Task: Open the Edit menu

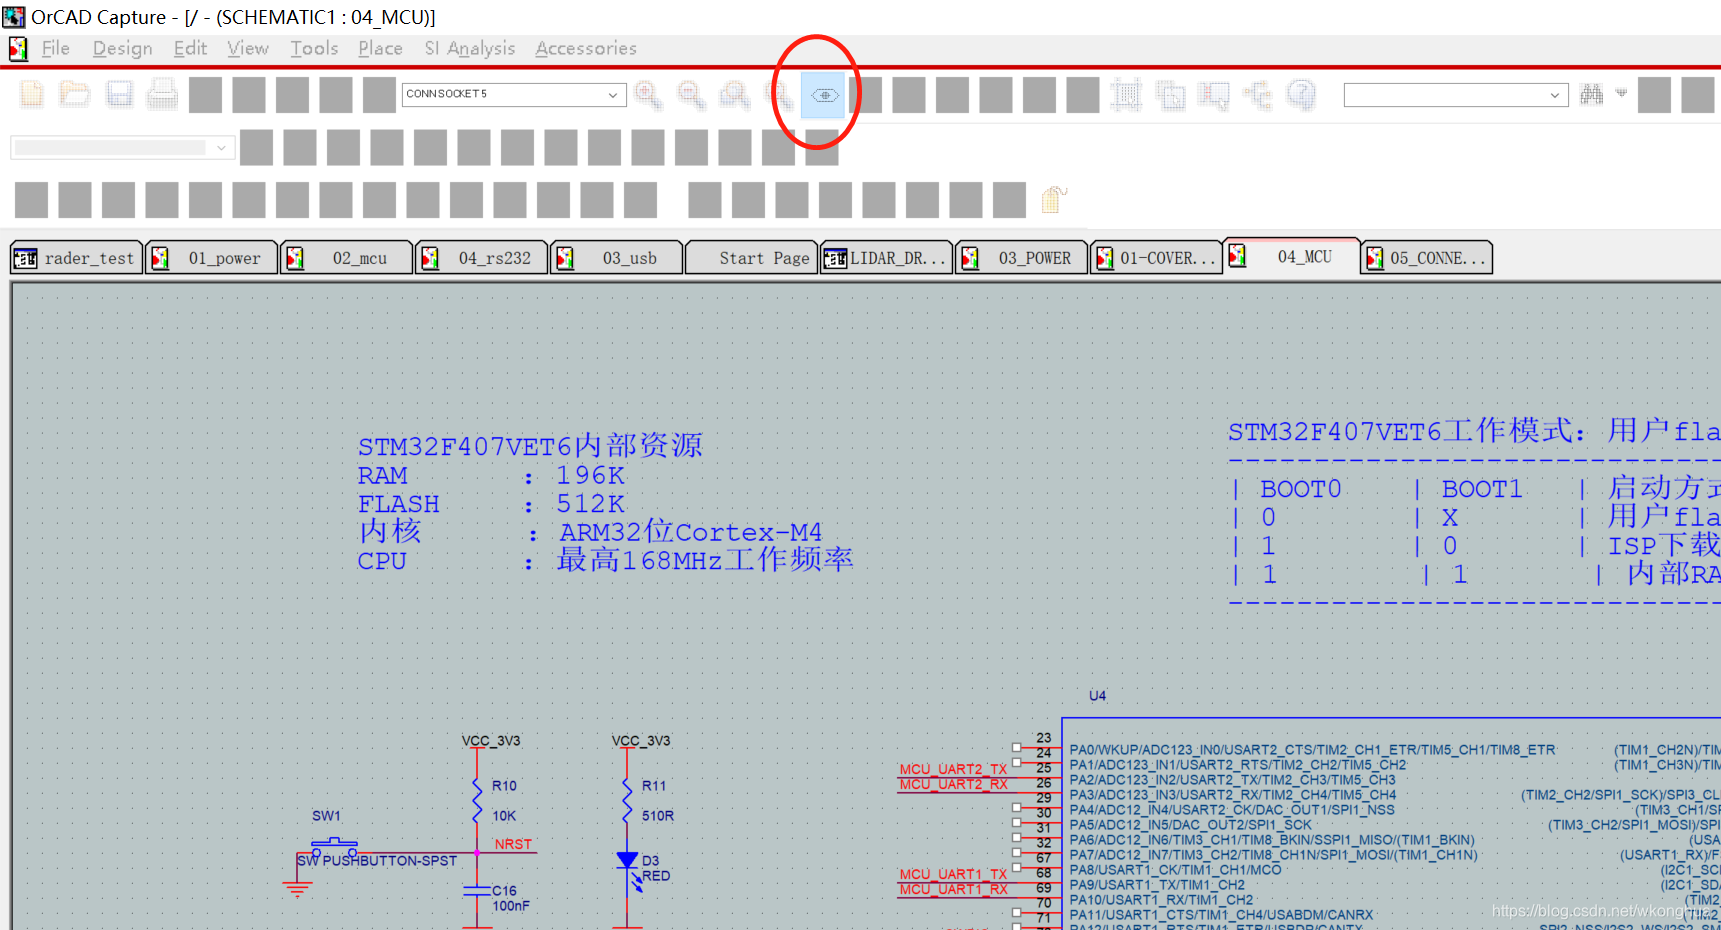Action: click(x=190, y=48)
